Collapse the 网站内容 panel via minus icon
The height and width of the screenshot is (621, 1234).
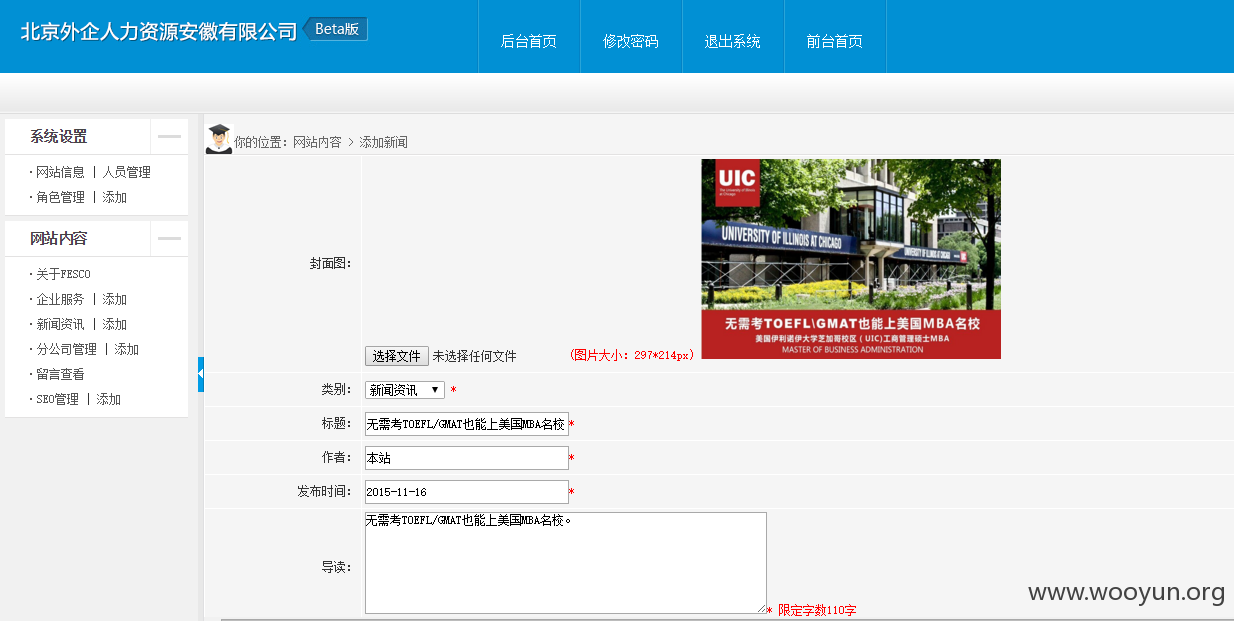pos(169,239)
